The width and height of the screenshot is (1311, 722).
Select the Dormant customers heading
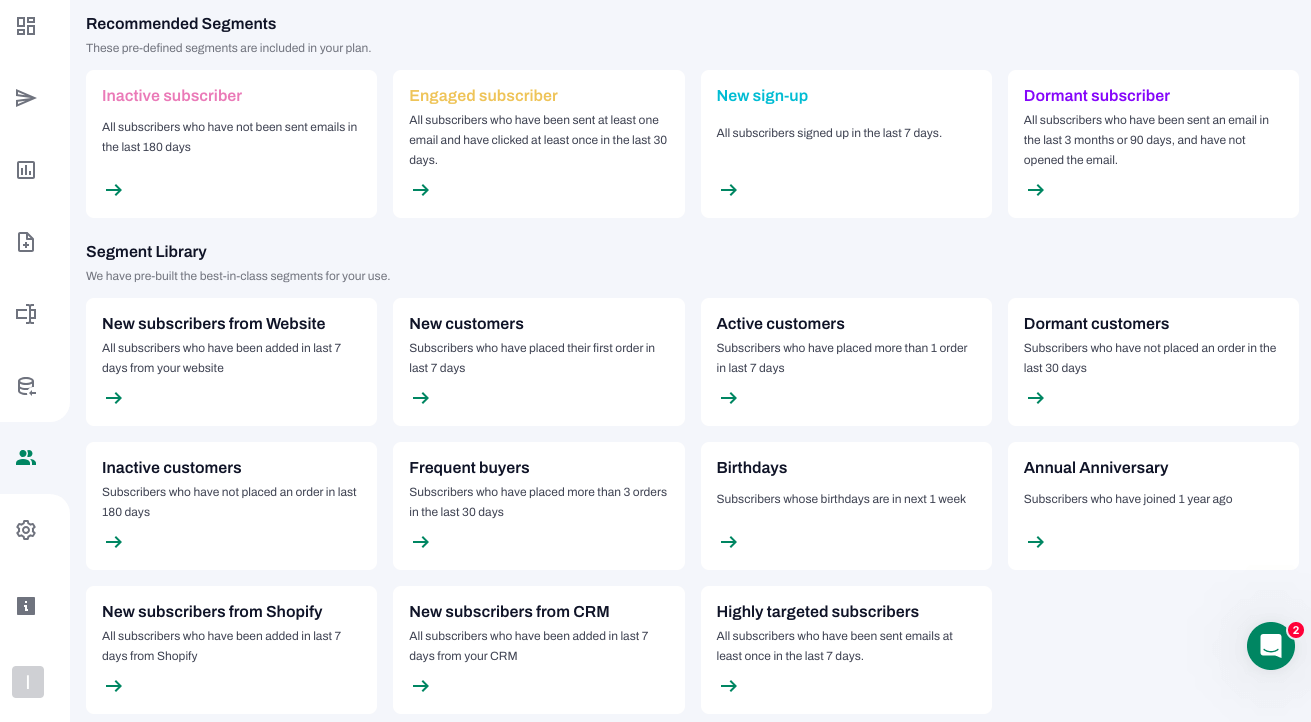(x=1096, y=324)
